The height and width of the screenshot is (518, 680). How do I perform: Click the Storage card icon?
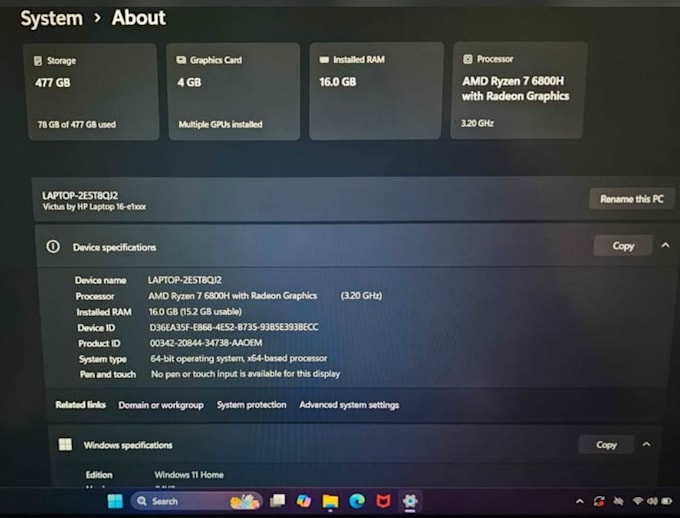tap(38, 61)
